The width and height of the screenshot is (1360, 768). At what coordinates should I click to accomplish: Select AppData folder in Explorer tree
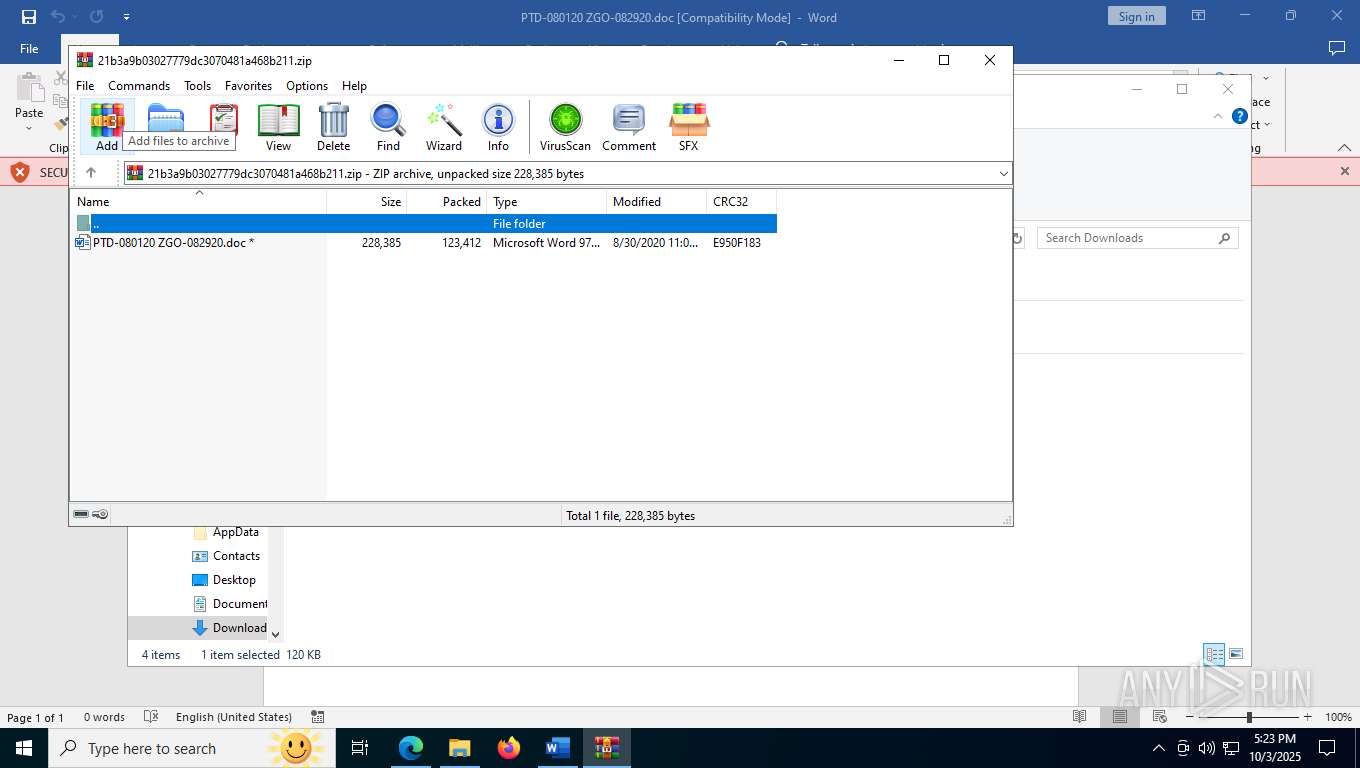click(x=226, y=532)
